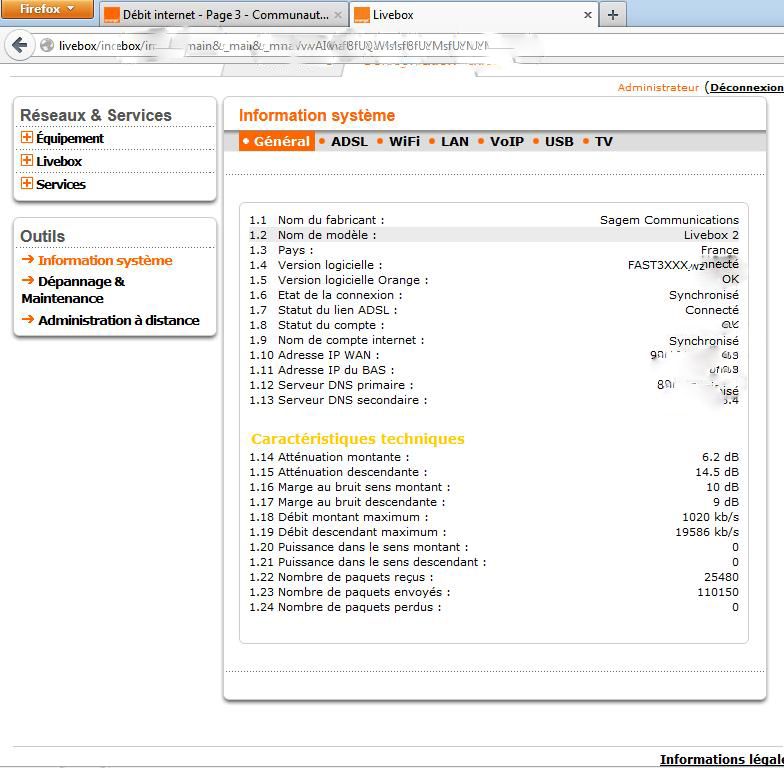784x768 pixels.
Task: Click the Caractéristiques techniques heading
Action: click(358, 439)
